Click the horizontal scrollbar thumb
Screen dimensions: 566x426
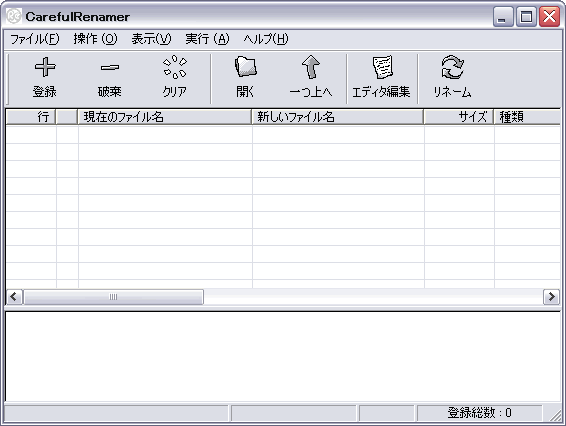tap(113, 297)
